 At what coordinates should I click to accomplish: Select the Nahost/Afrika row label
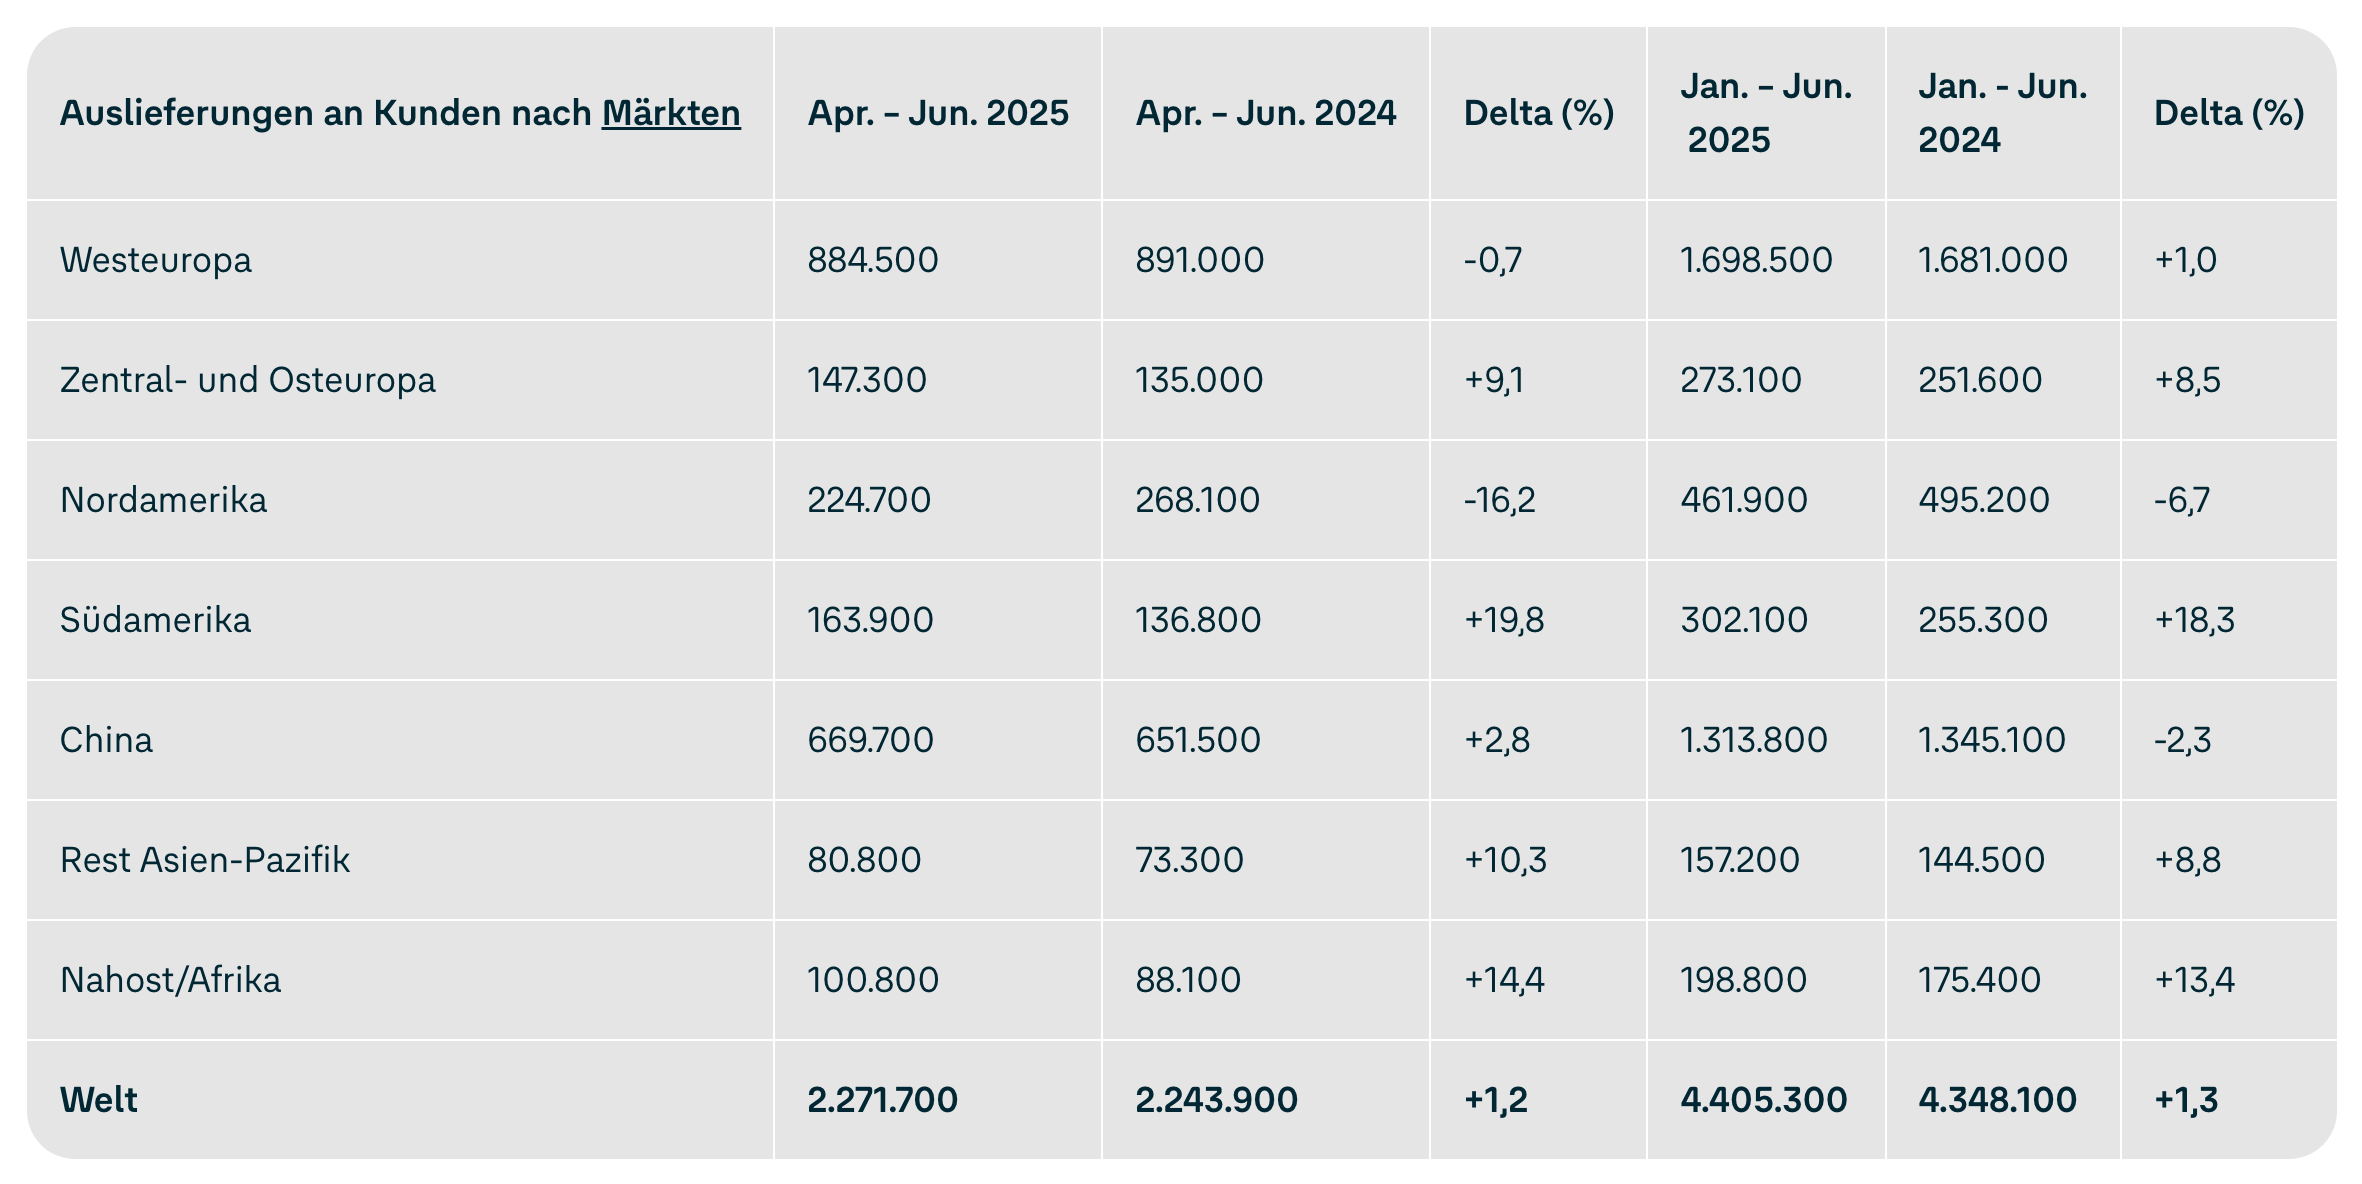(171, 980)
